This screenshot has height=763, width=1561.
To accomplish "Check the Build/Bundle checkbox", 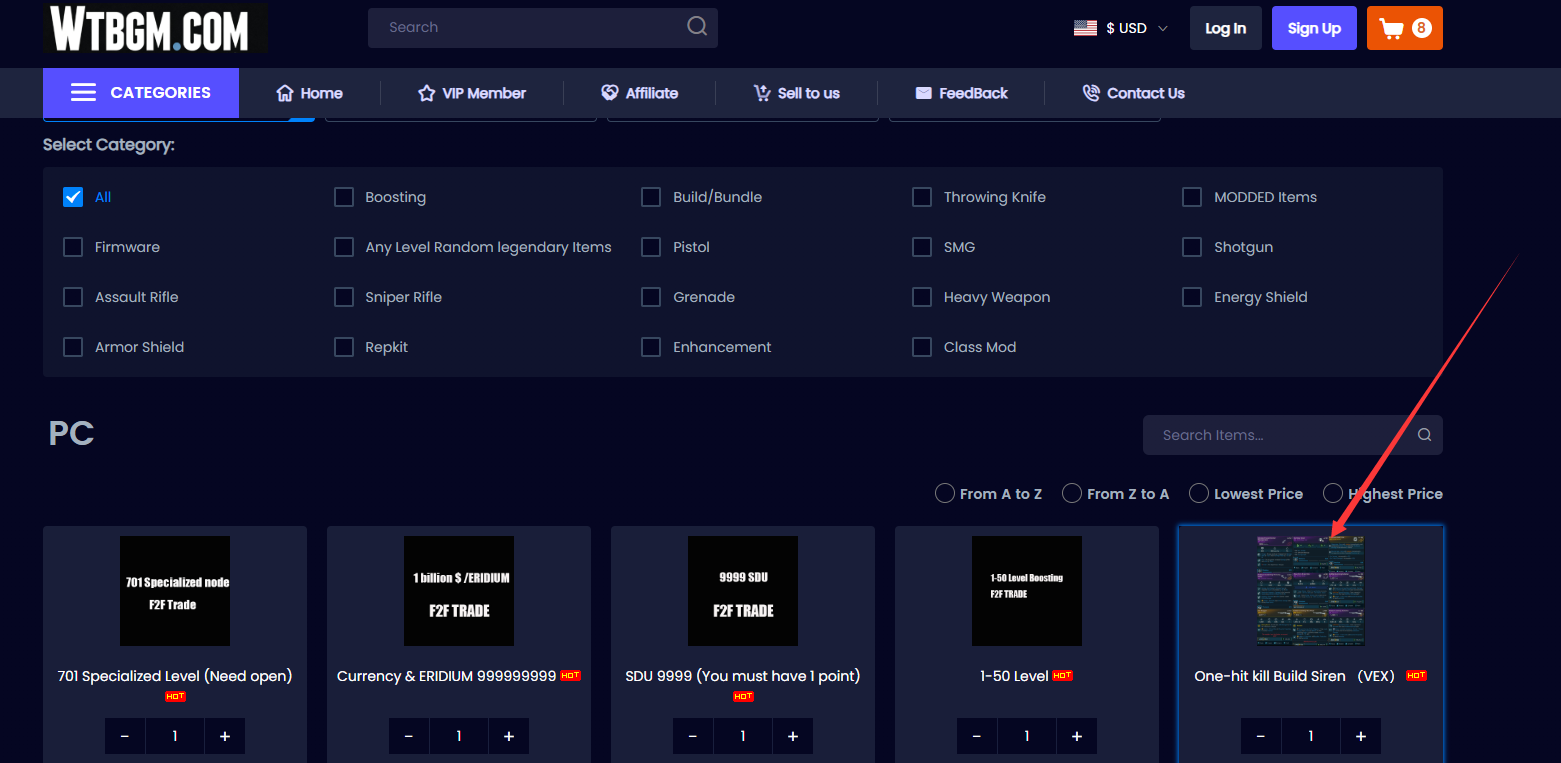I will [x=651, y=197].
